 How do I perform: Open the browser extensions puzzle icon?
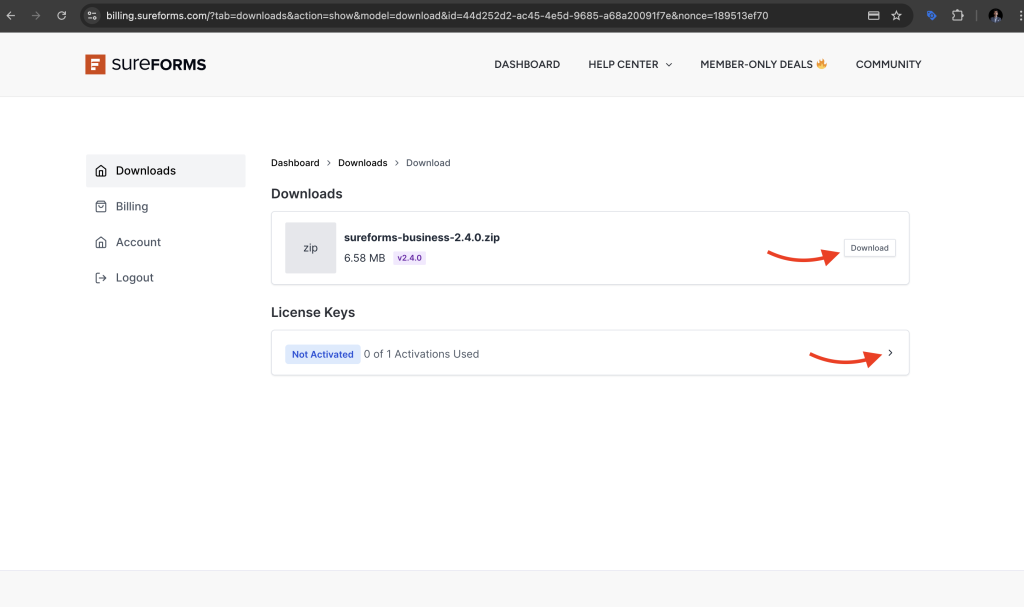coord(957,16)
